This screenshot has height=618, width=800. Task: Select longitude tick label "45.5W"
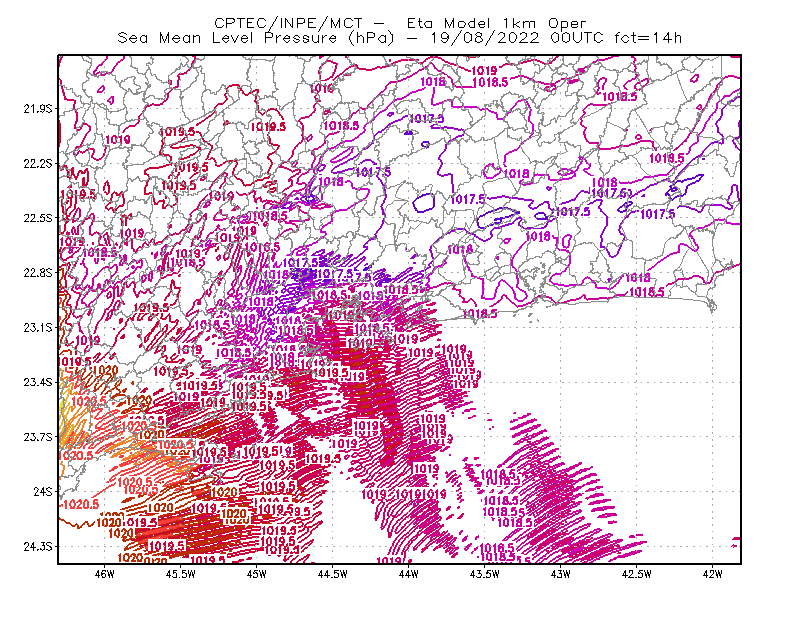click(x=181, y=574)
